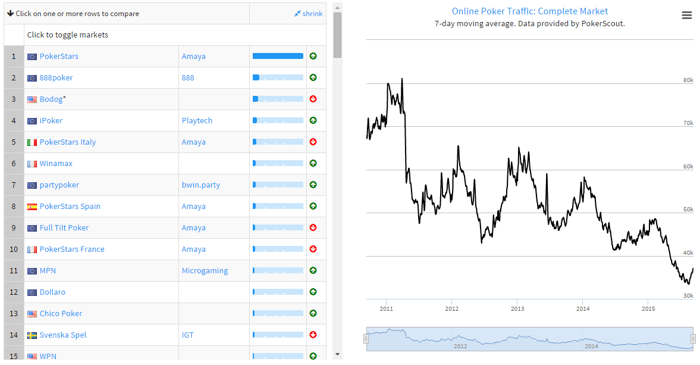
Task: Click the Spanish flag icon beside PokerStars Spain
Action: (x=32, y=207)
